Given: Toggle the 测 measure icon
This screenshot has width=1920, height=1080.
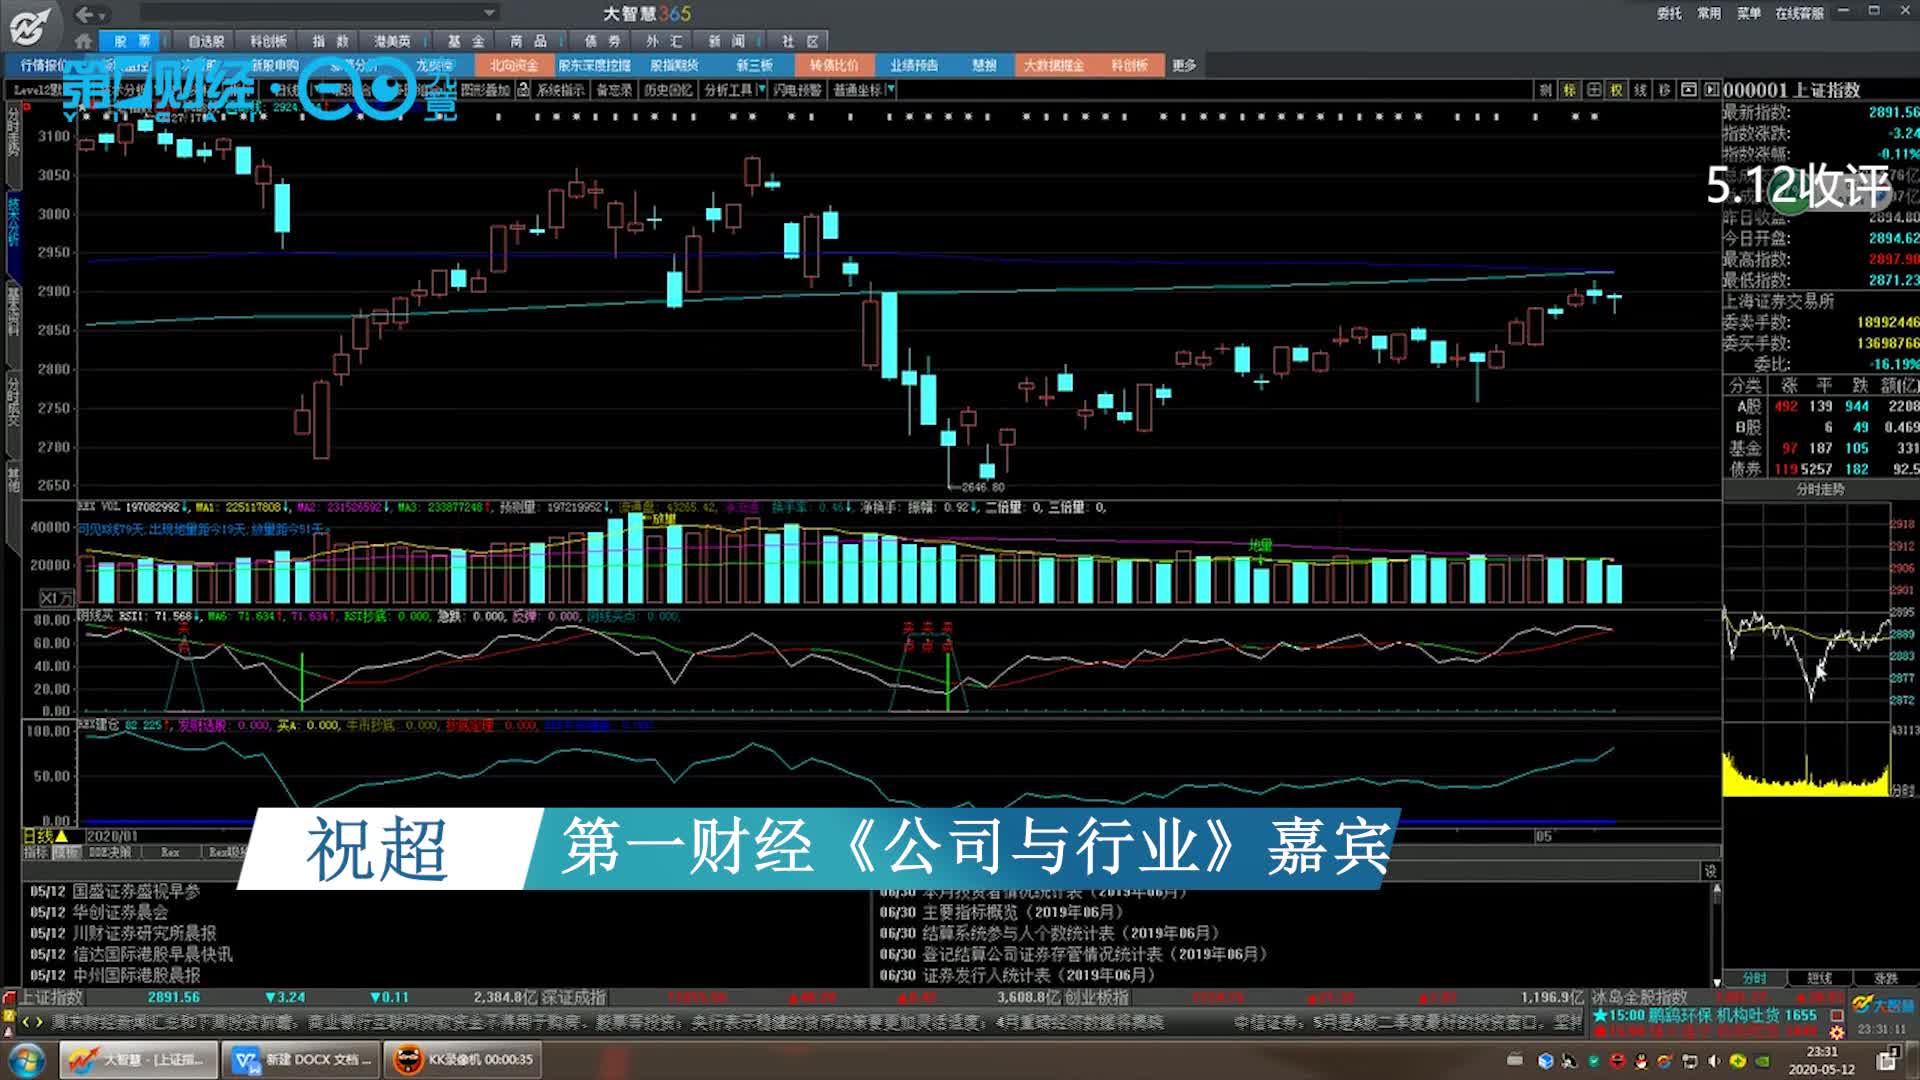Looking at the screenshot, I should [x=1545, y=90].
